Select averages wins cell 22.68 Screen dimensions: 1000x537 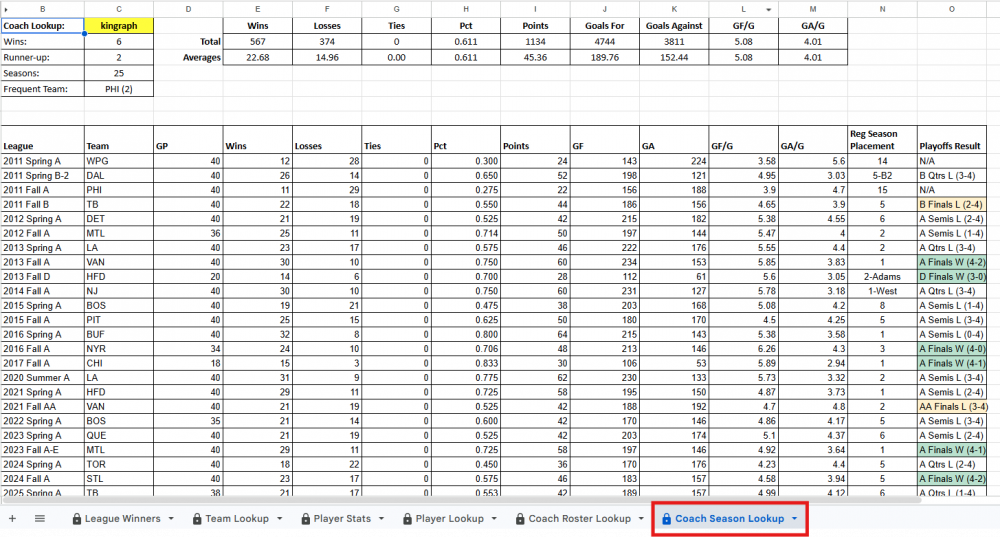click(x=258, y=57)
